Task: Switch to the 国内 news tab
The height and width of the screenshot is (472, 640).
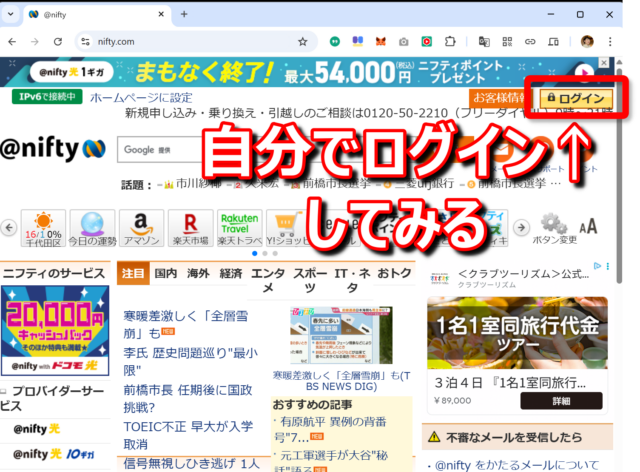Action: [x=165, y=273]
